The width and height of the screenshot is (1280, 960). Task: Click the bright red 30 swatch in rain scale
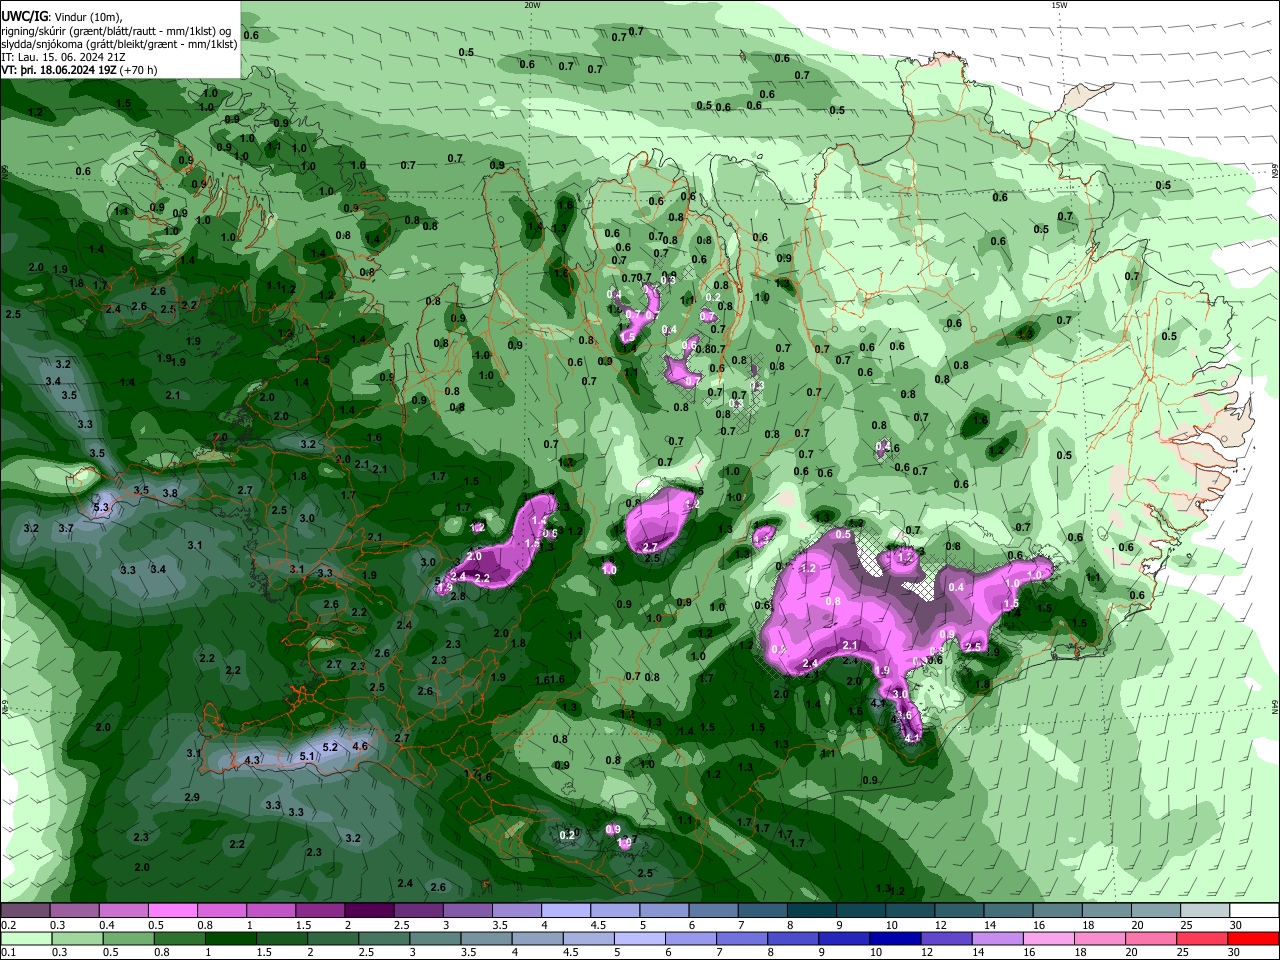click(x=1254, y=938)
